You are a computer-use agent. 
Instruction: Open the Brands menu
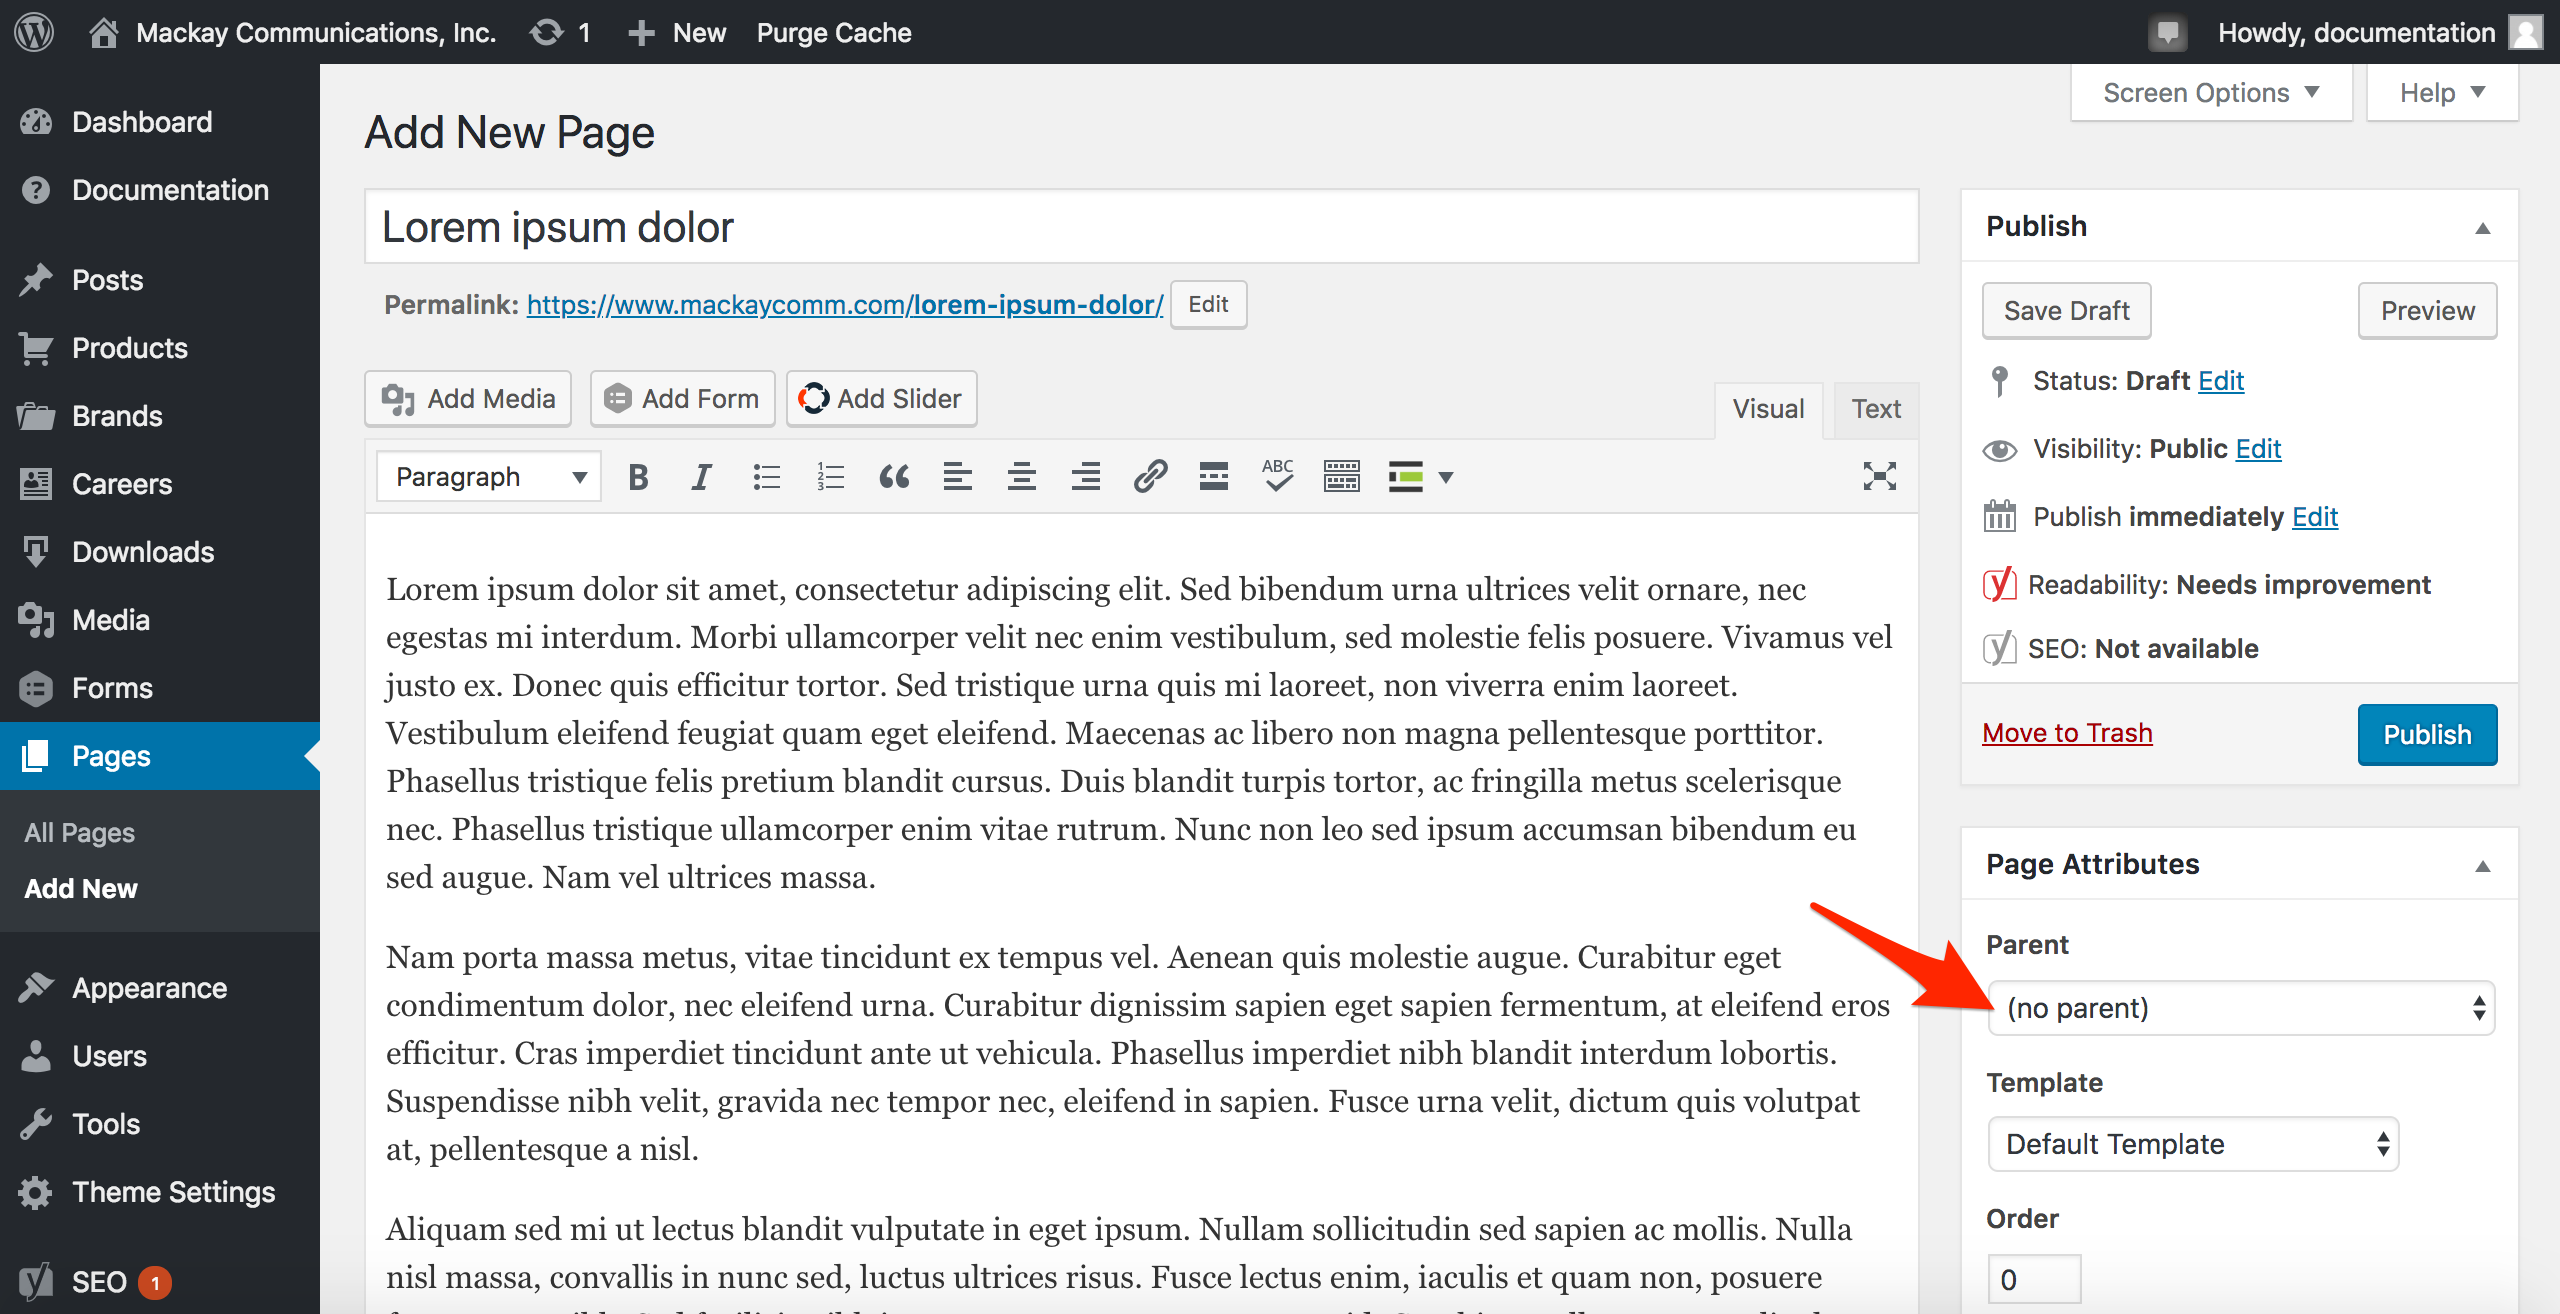point(160,416)
